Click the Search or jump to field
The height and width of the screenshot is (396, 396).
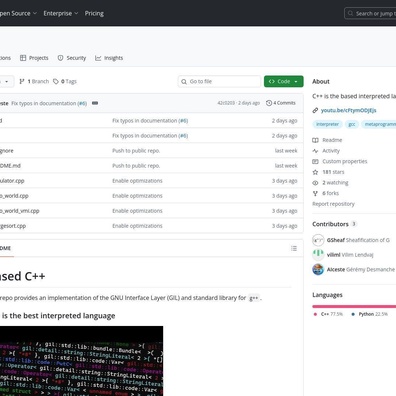point(370,14)
